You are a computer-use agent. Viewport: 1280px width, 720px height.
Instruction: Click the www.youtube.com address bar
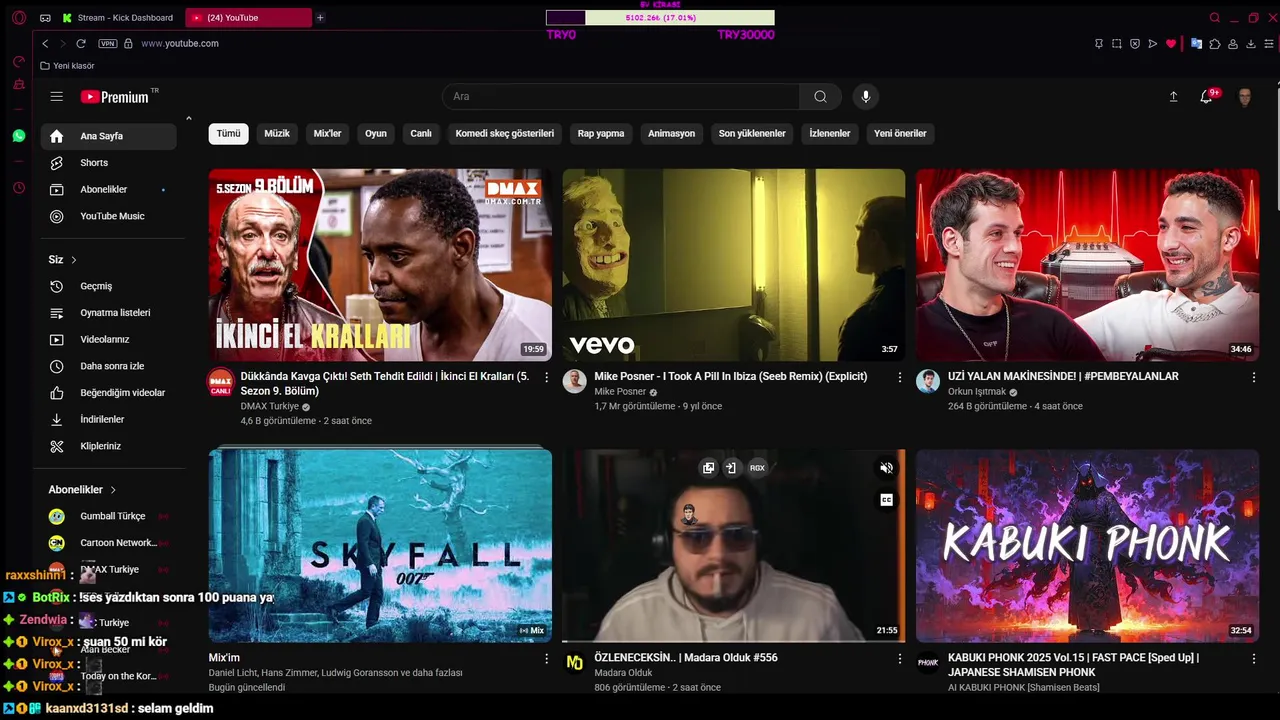pyautogui.click(x=180, y=43)
